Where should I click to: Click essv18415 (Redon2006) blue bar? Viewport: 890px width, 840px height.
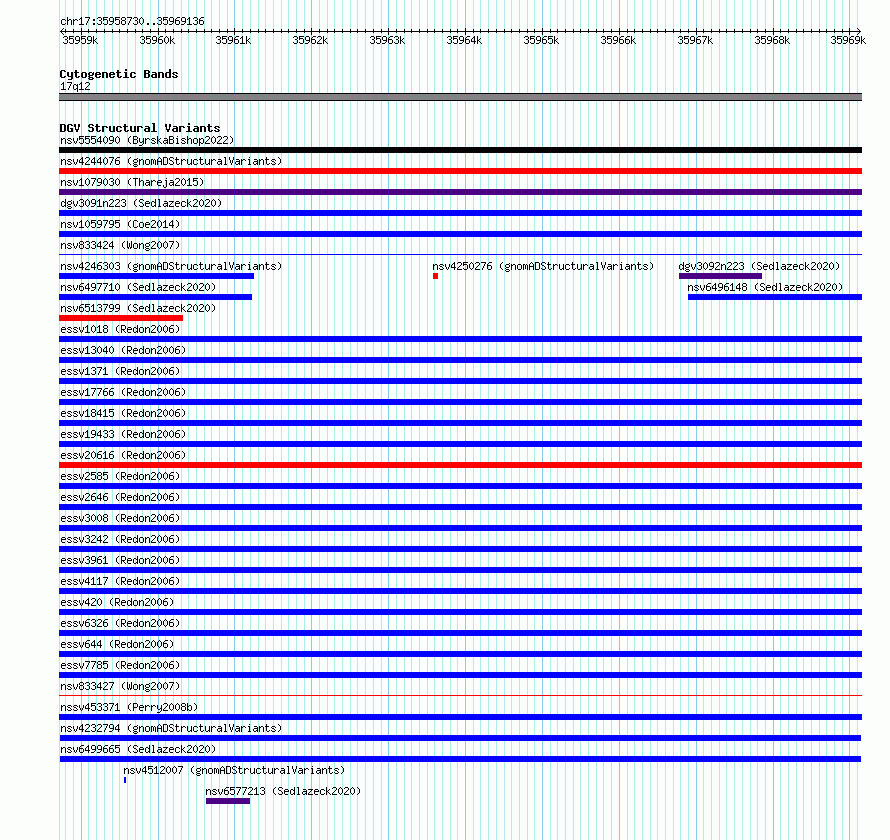tap(460, 423)
